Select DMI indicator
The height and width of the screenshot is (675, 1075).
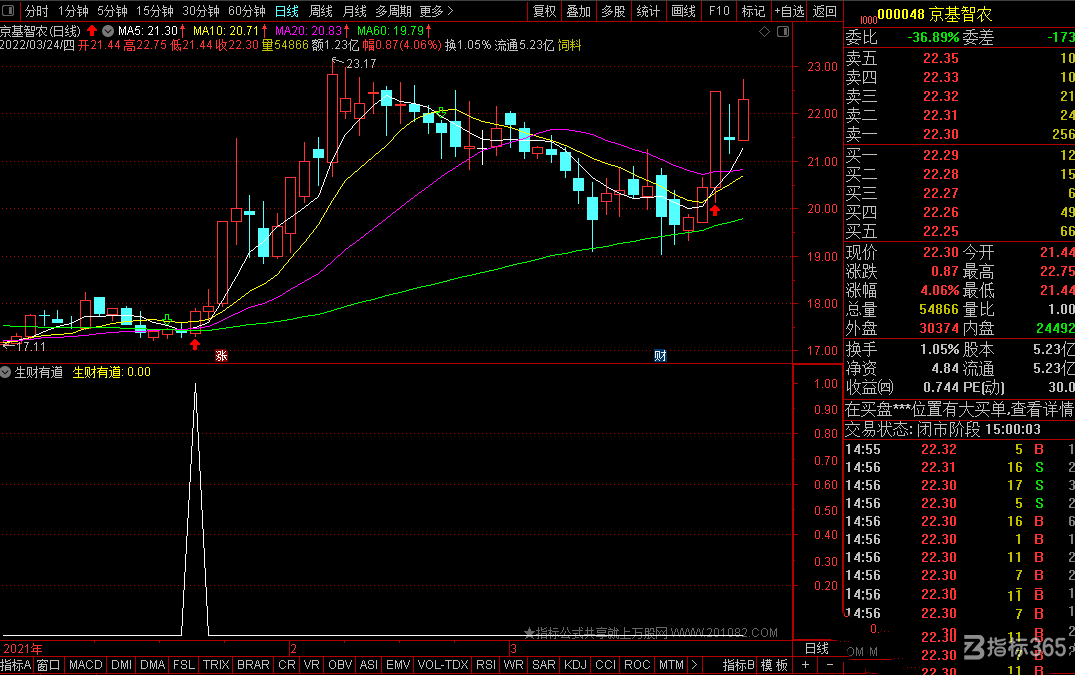[121, 665]
